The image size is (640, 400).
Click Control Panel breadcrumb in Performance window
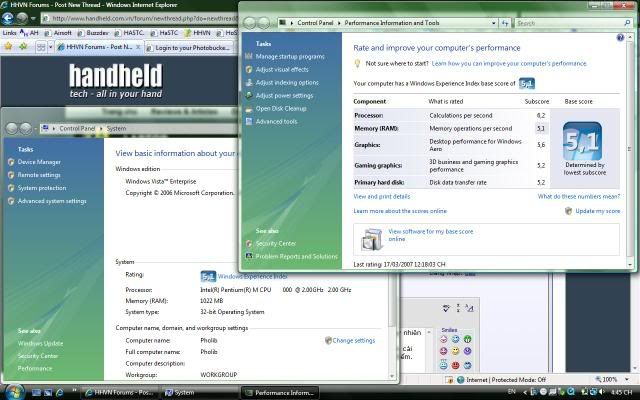(315, 23)
